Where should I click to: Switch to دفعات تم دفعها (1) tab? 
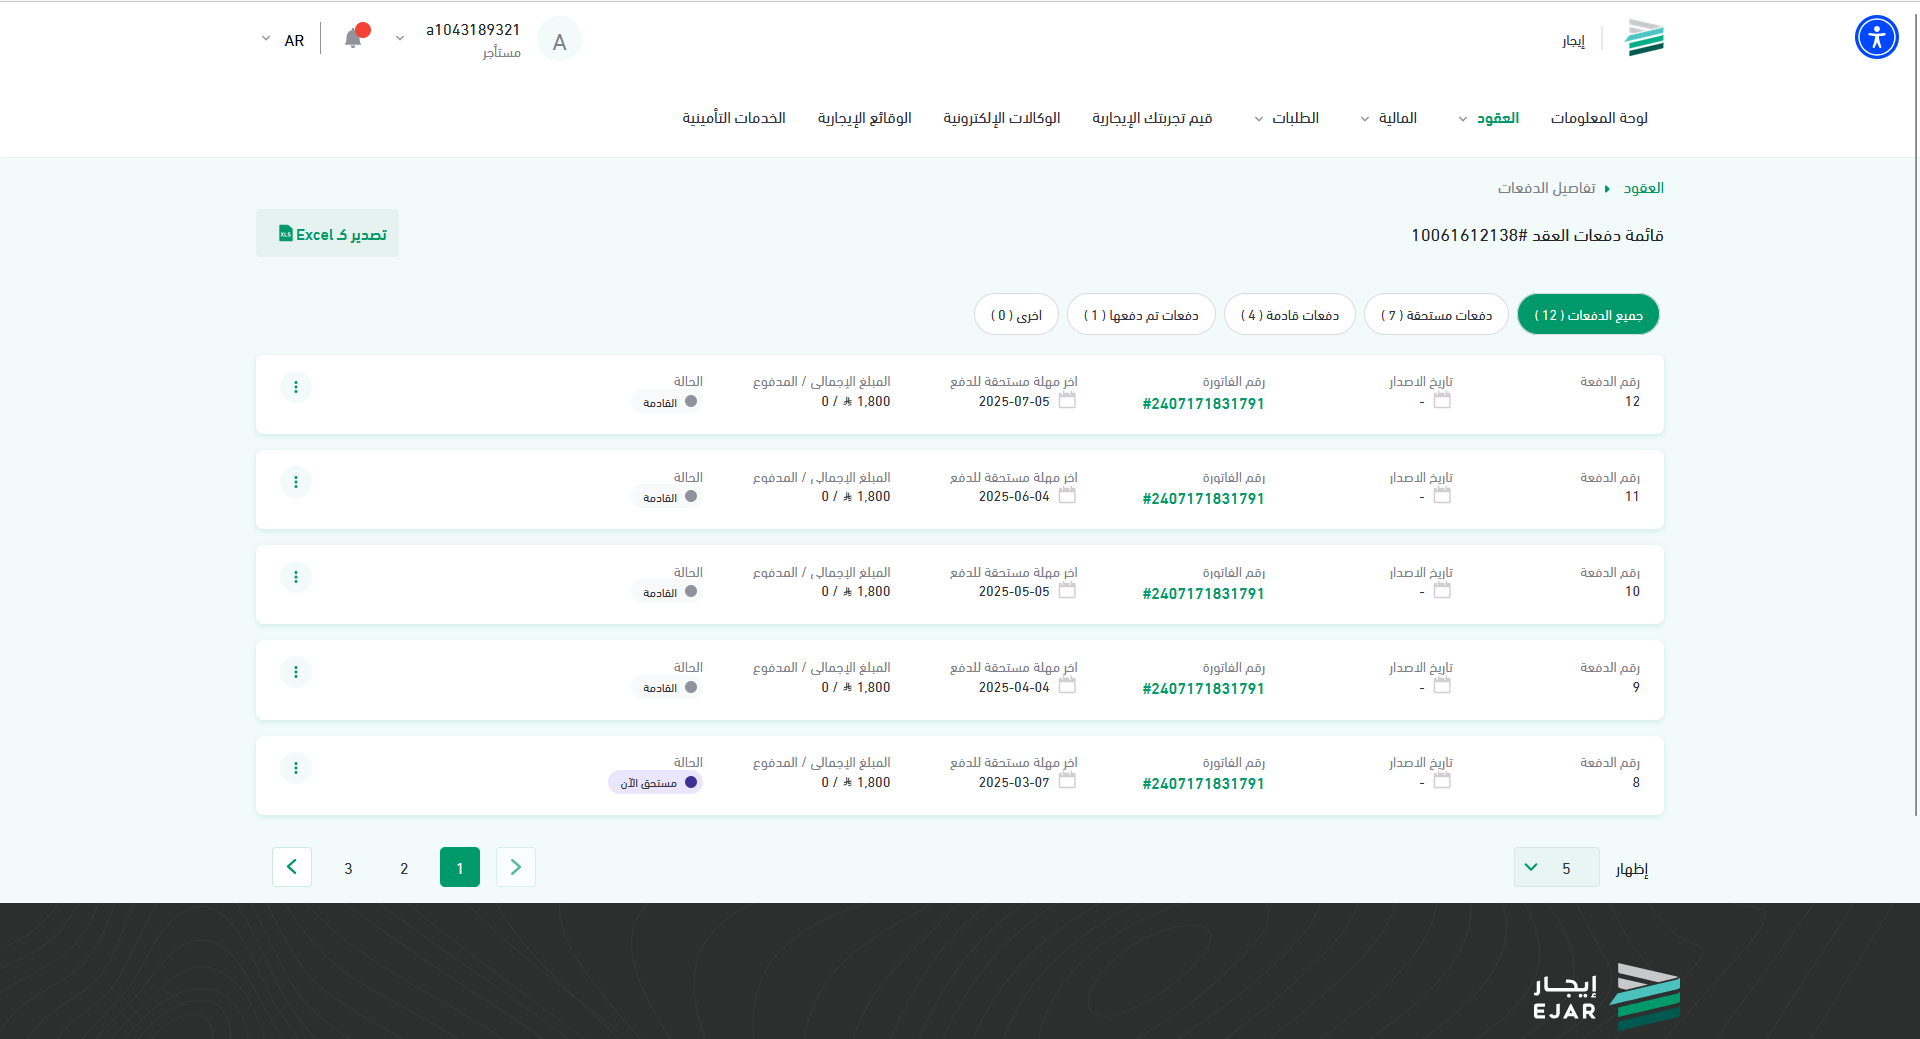point(1141,315)
